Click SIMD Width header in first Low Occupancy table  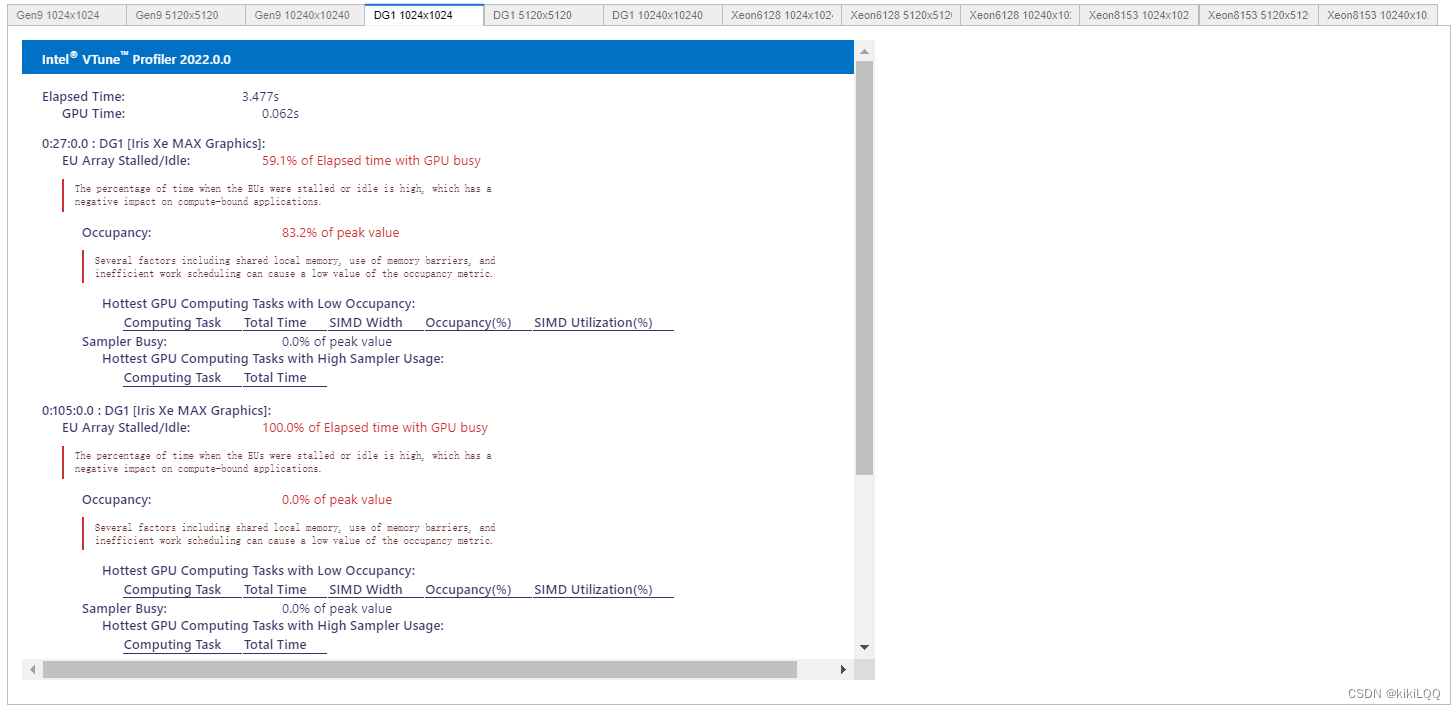tap(366, 323)
